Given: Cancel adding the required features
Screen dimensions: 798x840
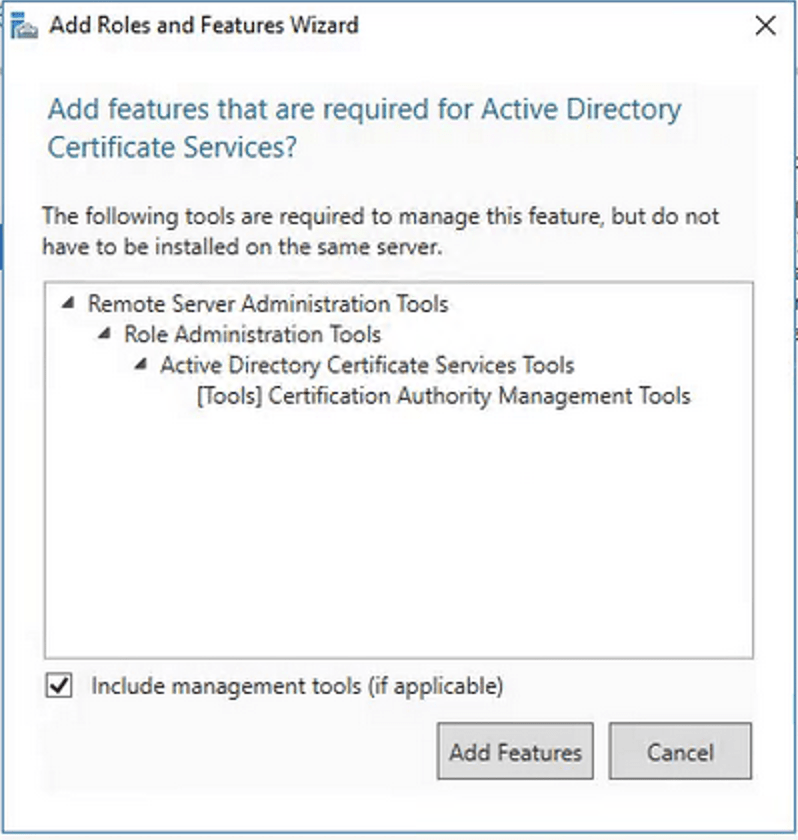Looking at the screenshot, I should coord(680,752).
